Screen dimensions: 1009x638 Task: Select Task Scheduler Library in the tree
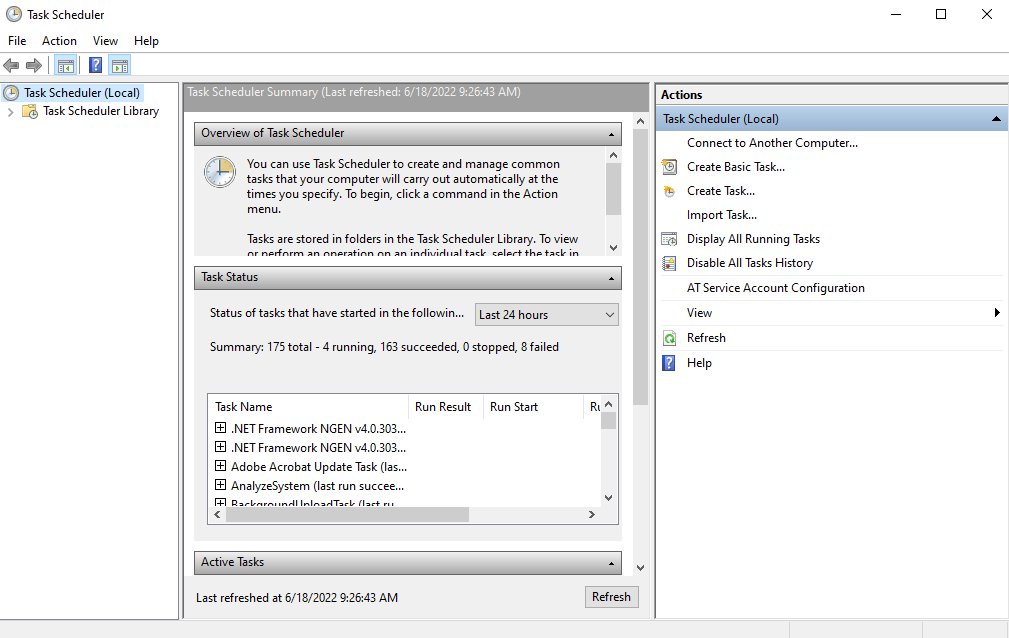(x=101, y=111)
